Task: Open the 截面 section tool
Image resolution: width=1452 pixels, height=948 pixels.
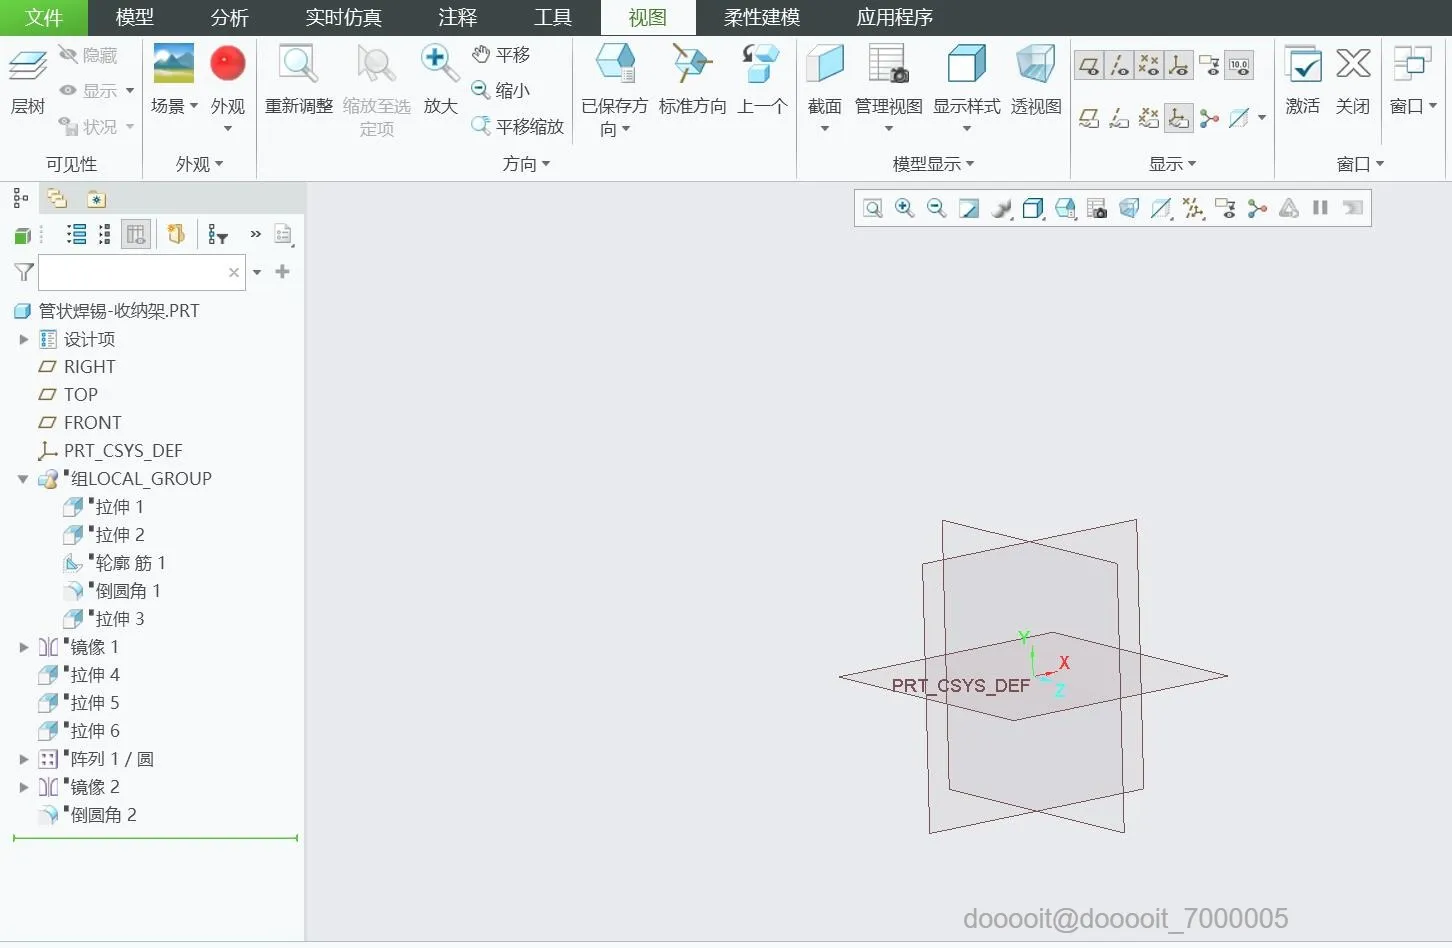Action: 825,88
